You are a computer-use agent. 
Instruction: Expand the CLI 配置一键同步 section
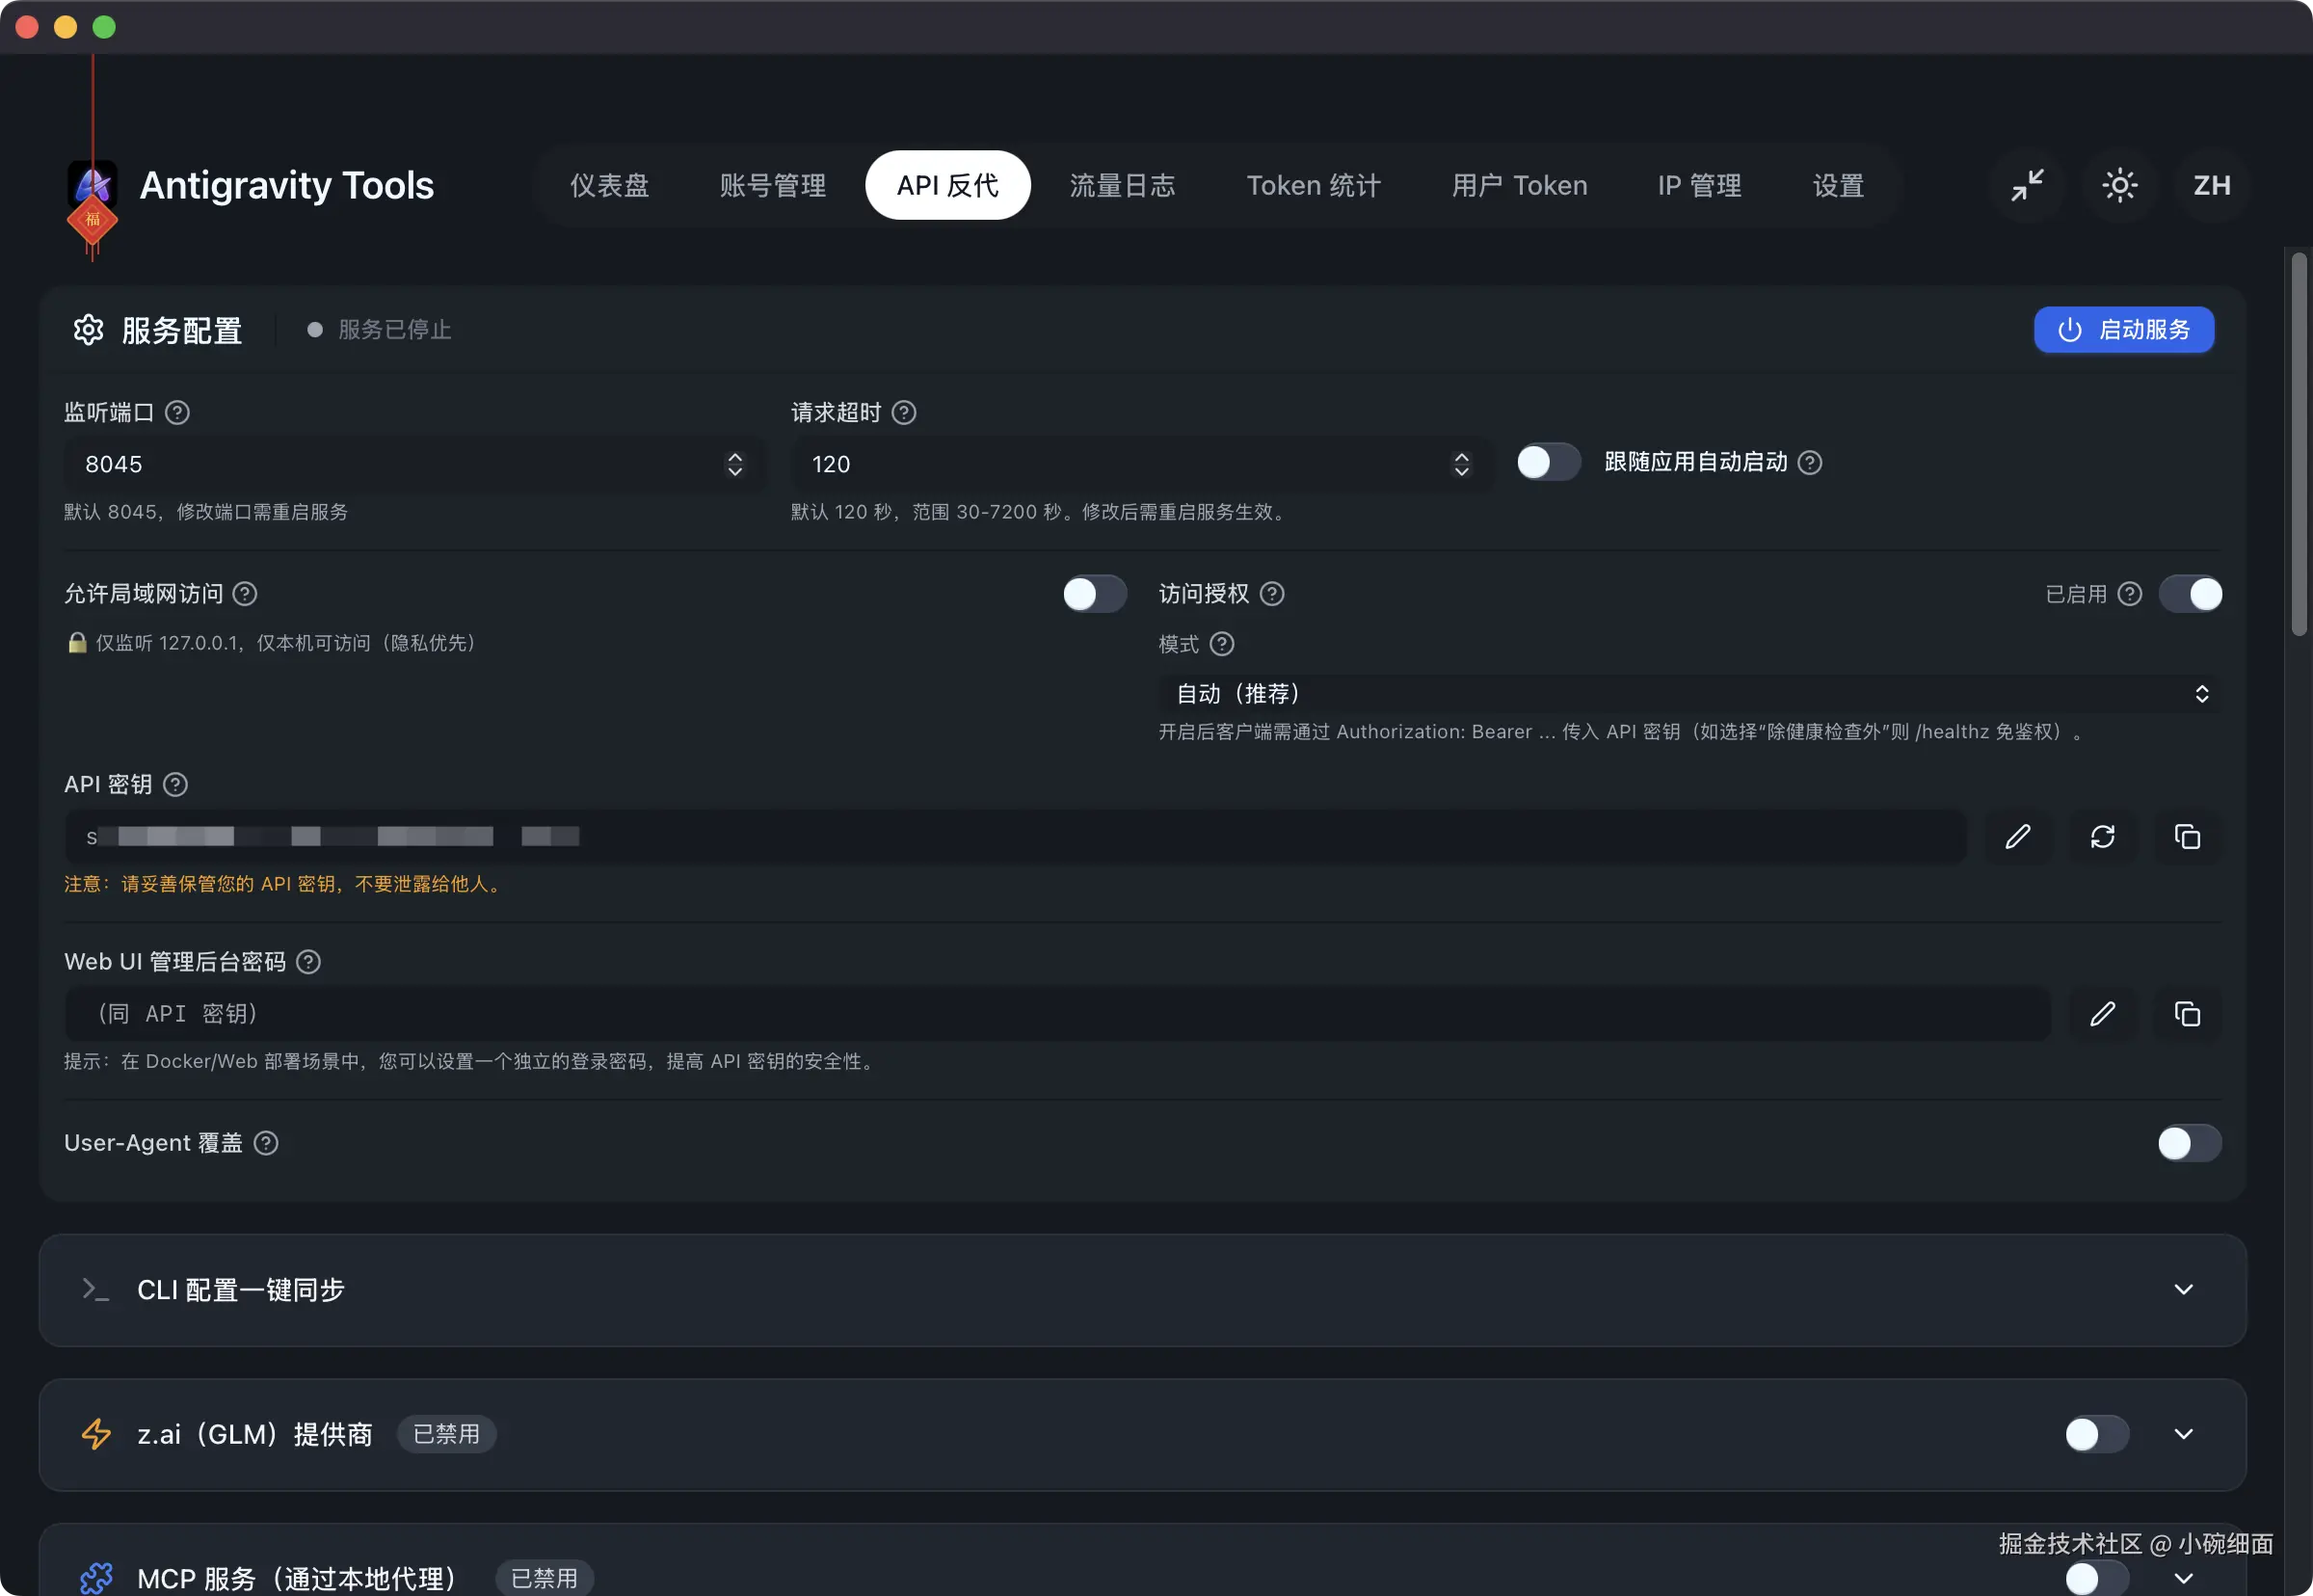2183,1290
